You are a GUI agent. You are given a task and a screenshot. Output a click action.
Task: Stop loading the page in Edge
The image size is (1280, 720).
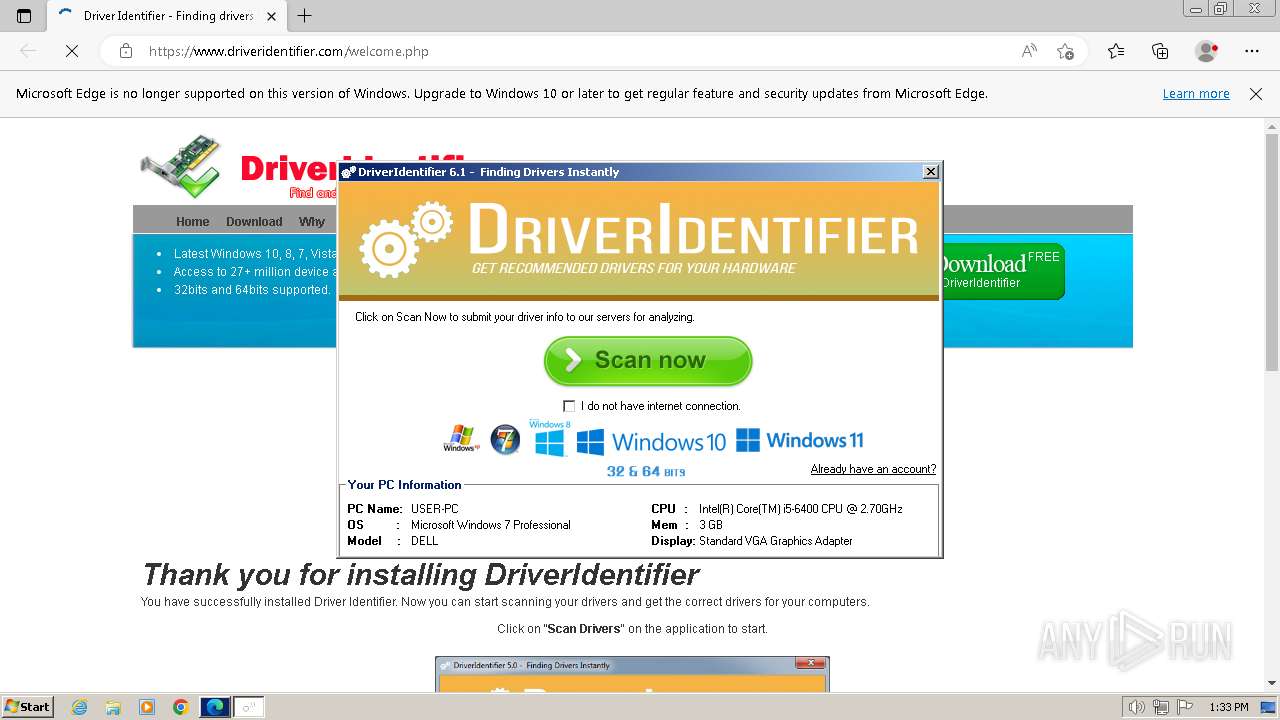tap(72, 51)
